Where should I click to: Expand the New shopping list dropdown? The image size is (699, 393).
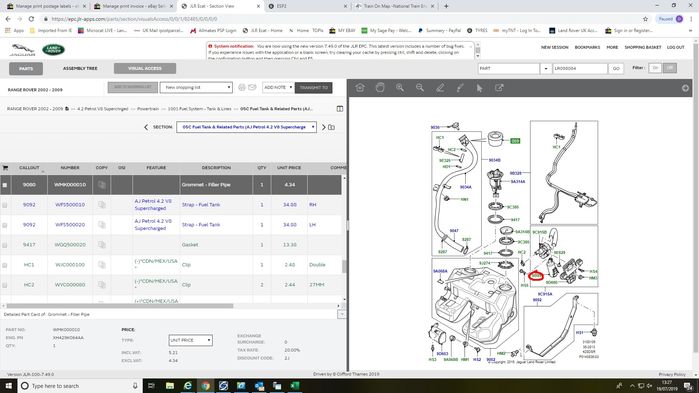pyautogui.click(x=196, y=87)
